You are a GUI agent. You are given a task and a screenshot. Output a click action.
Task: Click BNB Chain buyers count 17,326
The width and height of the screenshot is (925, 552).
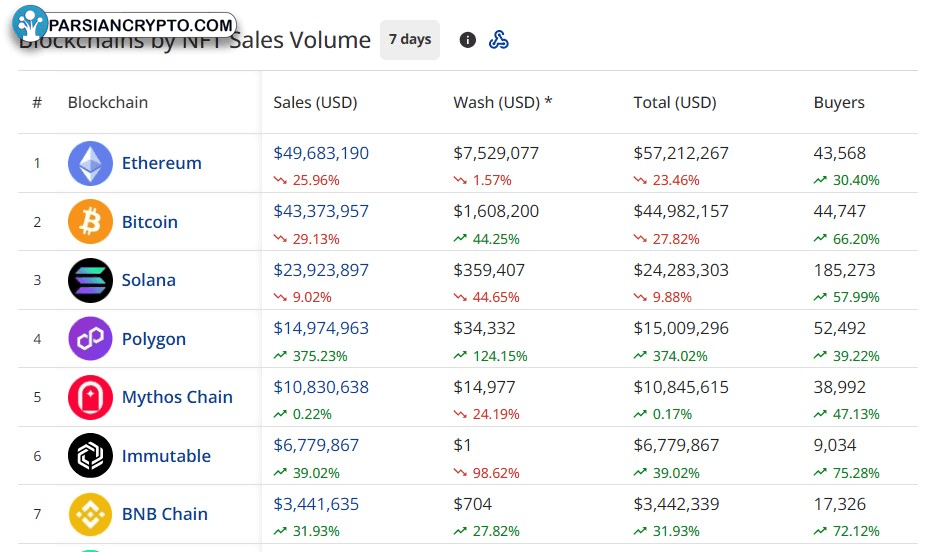point(839,504)
